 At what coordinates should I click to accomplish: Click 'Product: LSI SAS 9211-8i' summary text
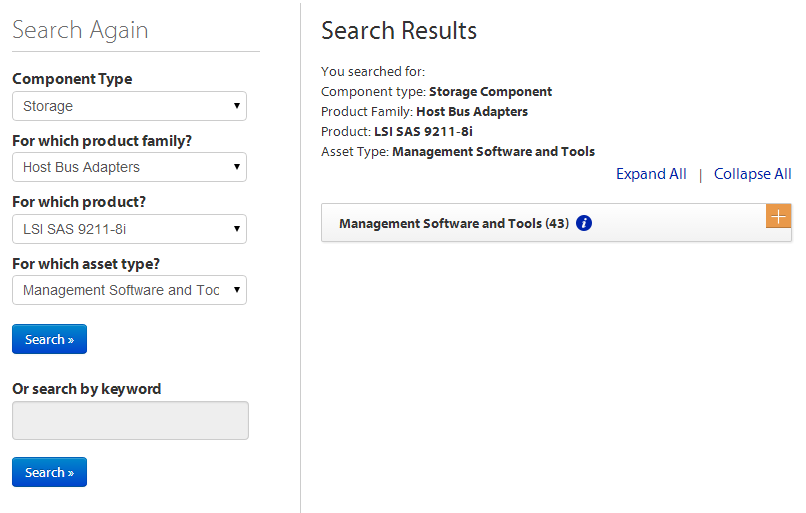tap(397, 132)
